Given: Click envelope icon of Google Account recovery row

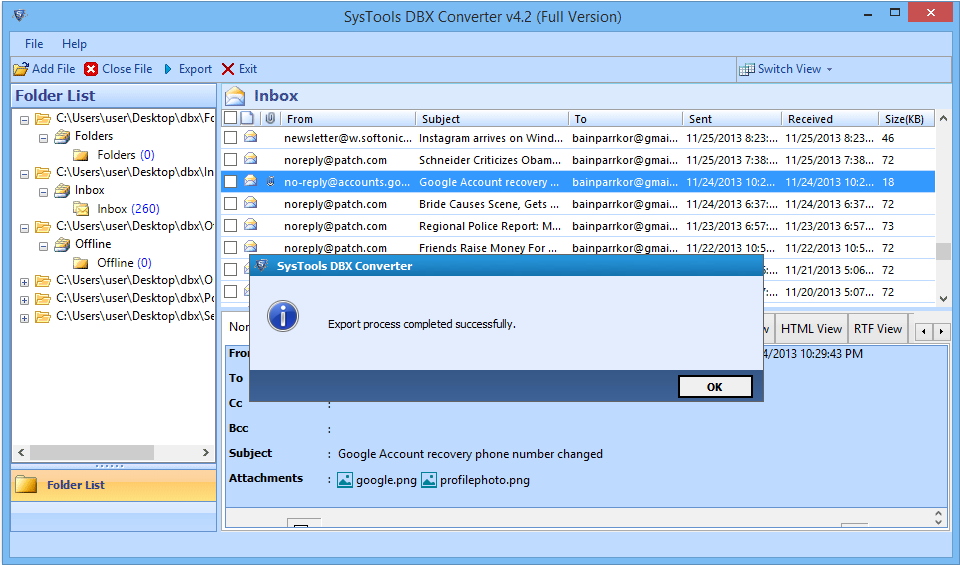Looking at the screenshot, I should click(x=250, y=181).
